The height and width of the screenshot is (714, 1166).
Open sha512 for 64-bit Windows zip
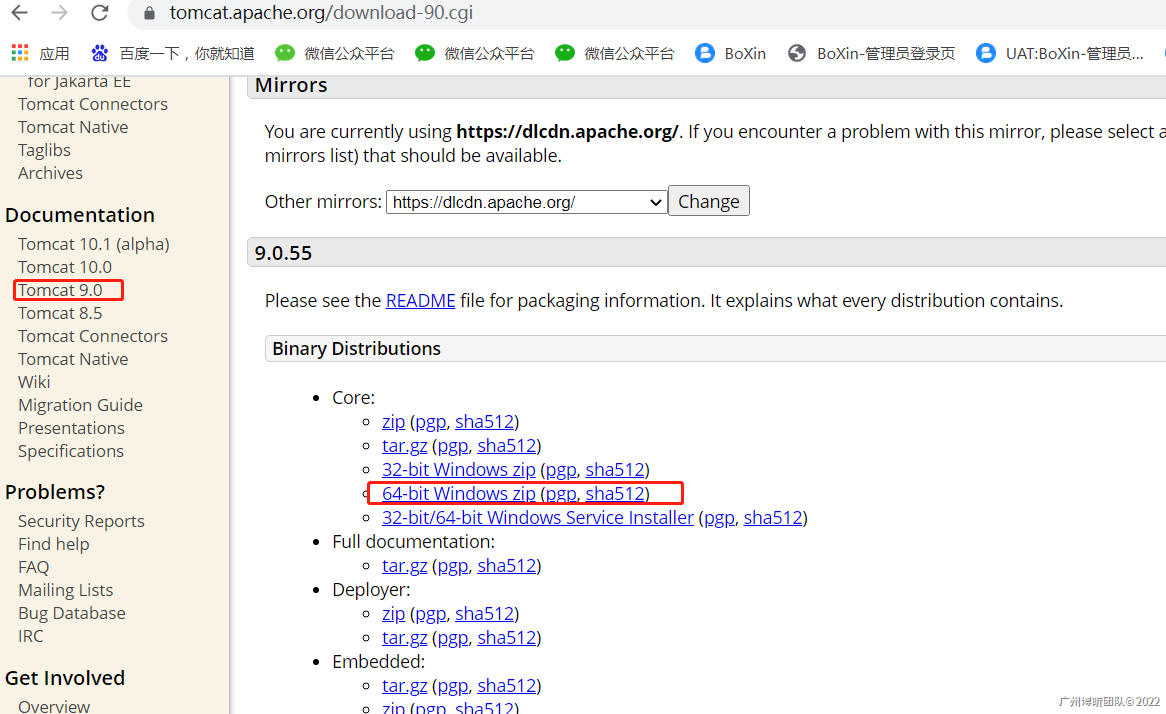tap(615, 493)
